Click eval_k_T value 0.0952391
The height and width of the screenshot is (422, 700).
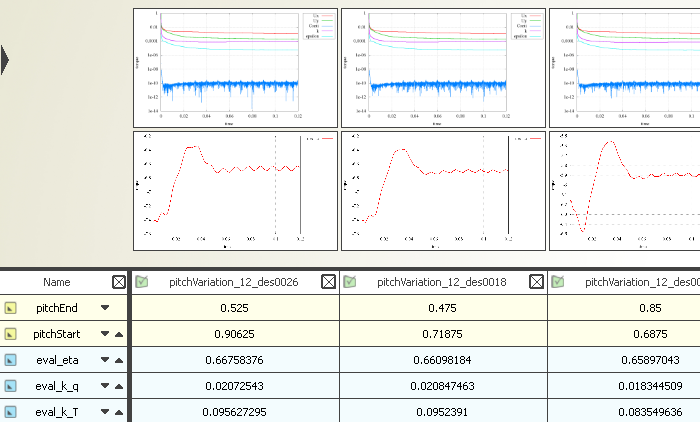click(443, 411)
